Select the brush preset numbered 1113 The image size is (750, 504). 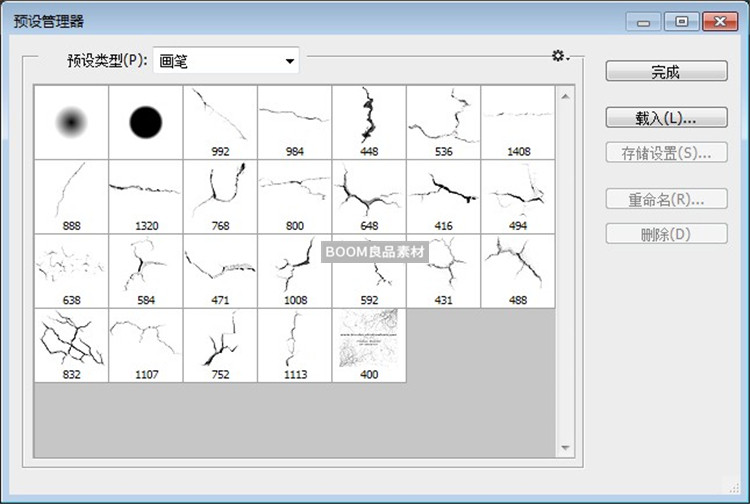(294, 345)
